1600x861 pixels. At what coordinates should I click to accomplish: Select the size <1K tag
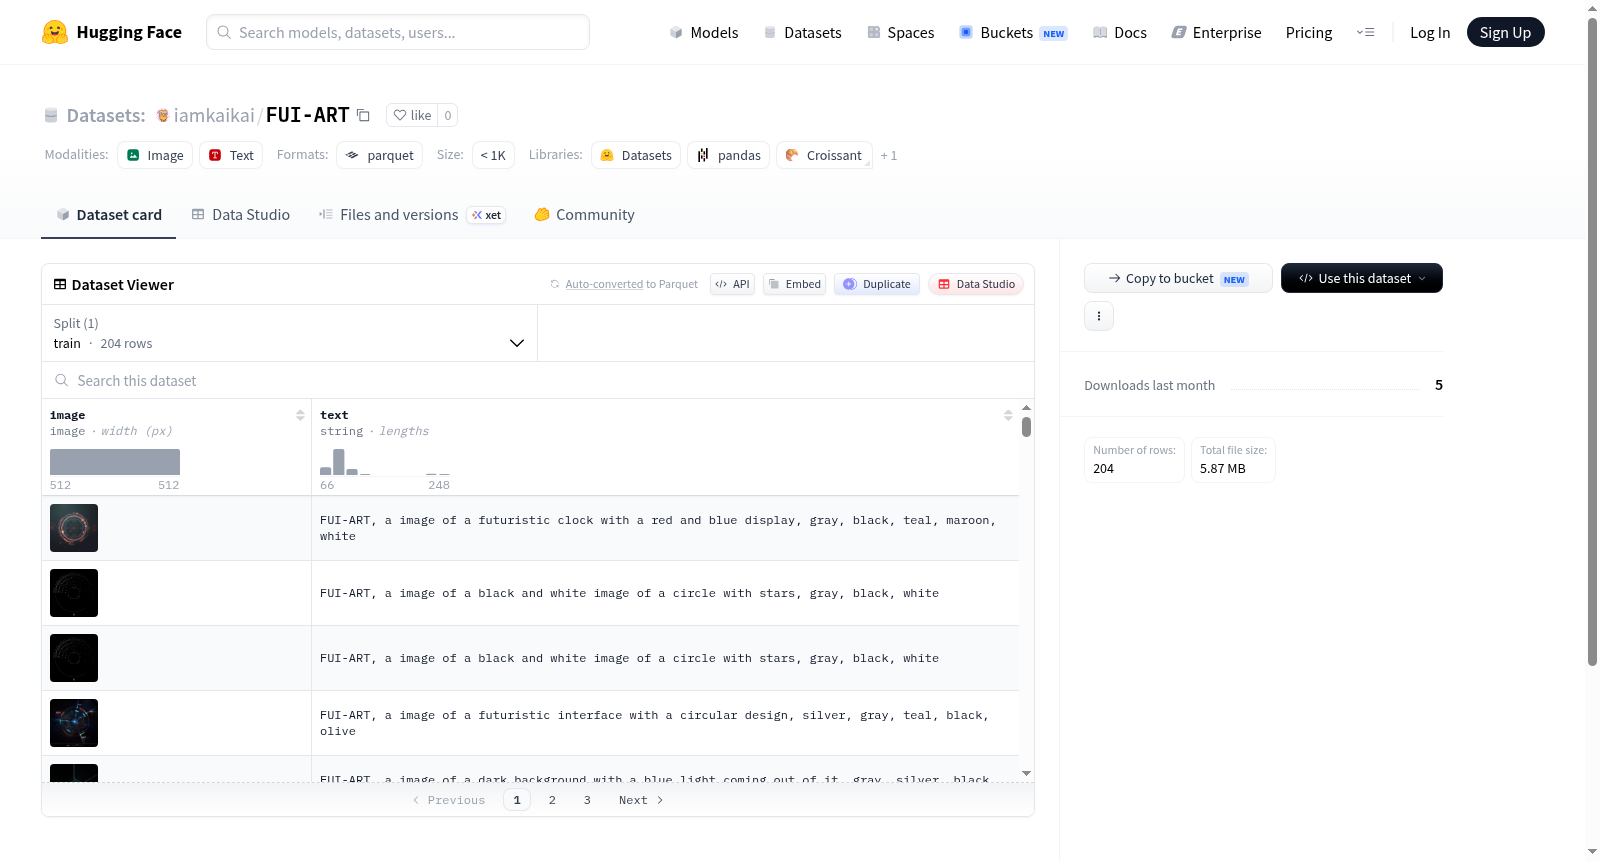point(493,155)
